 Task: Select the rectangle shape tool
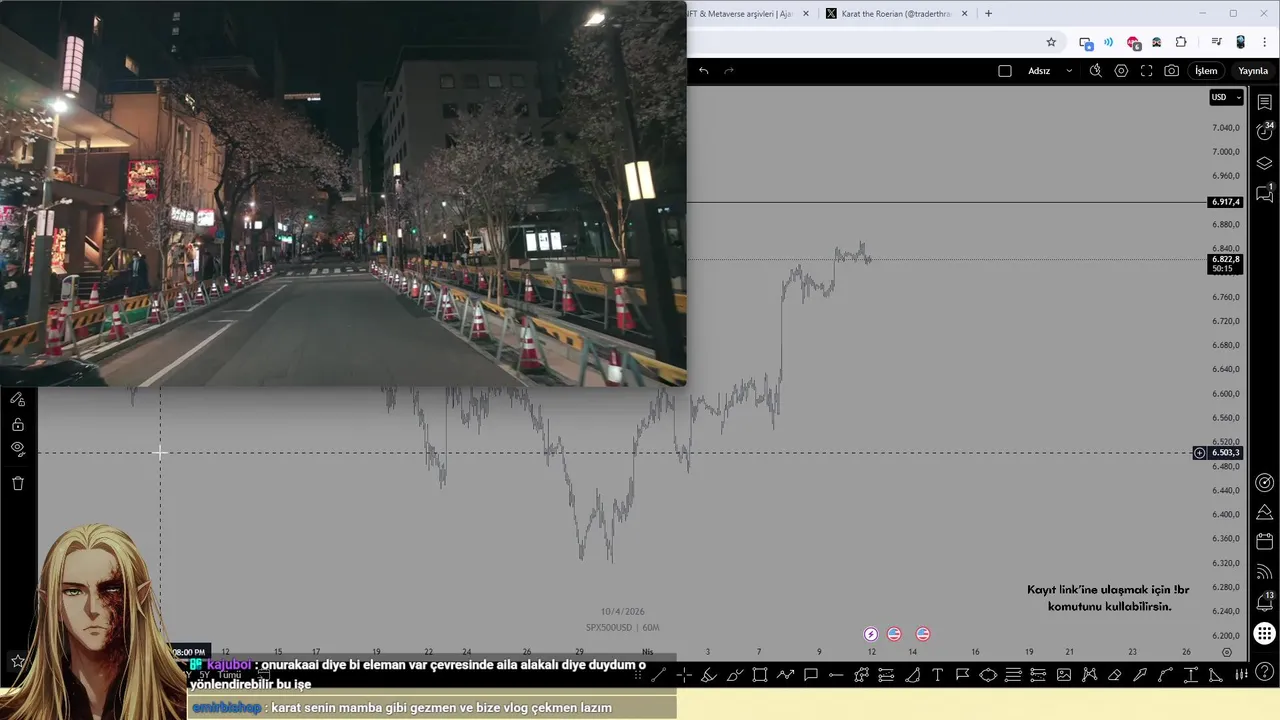760,675
